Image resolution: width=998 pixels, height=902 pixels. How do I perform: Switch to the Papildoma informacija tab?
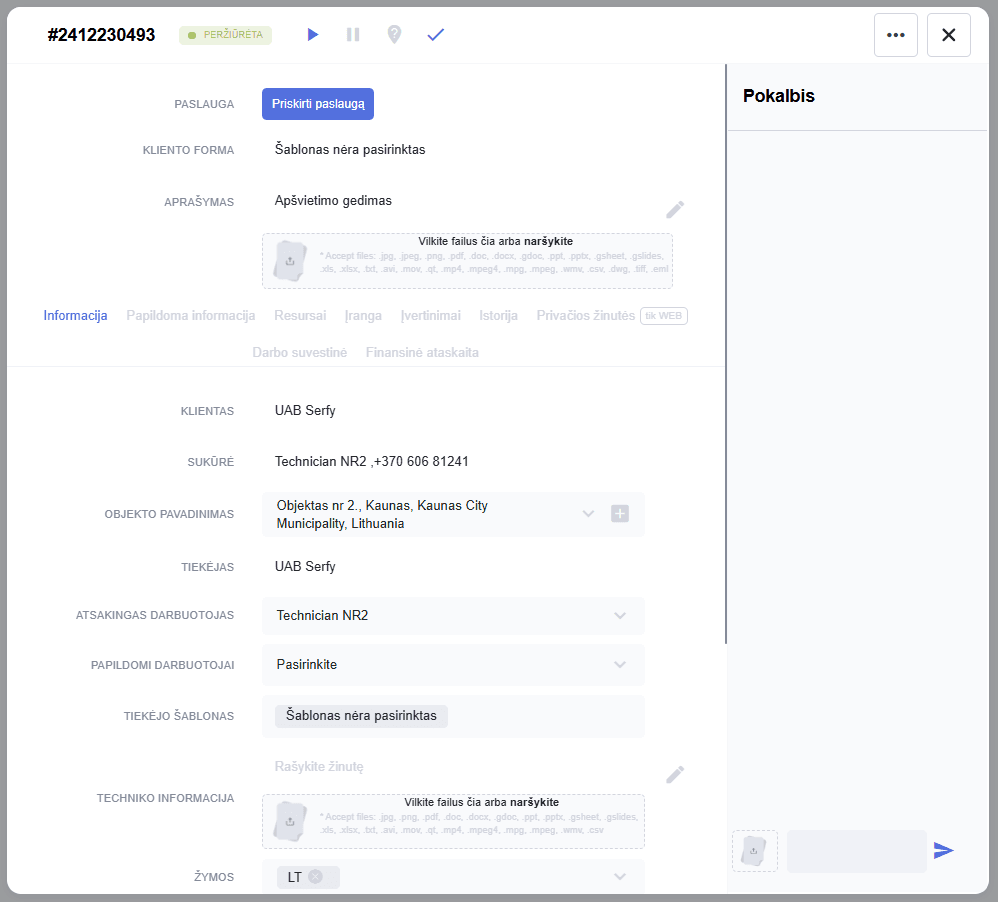click(x=191, y=316)
